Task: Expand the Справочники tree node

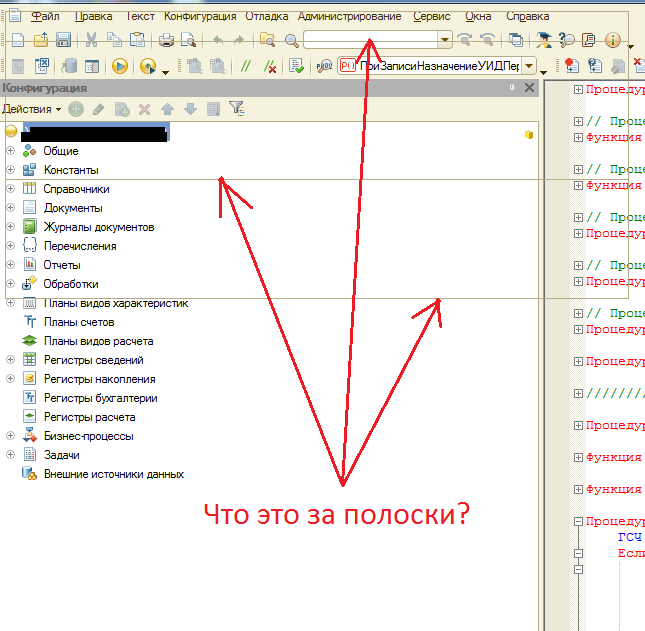Action: 11,189
